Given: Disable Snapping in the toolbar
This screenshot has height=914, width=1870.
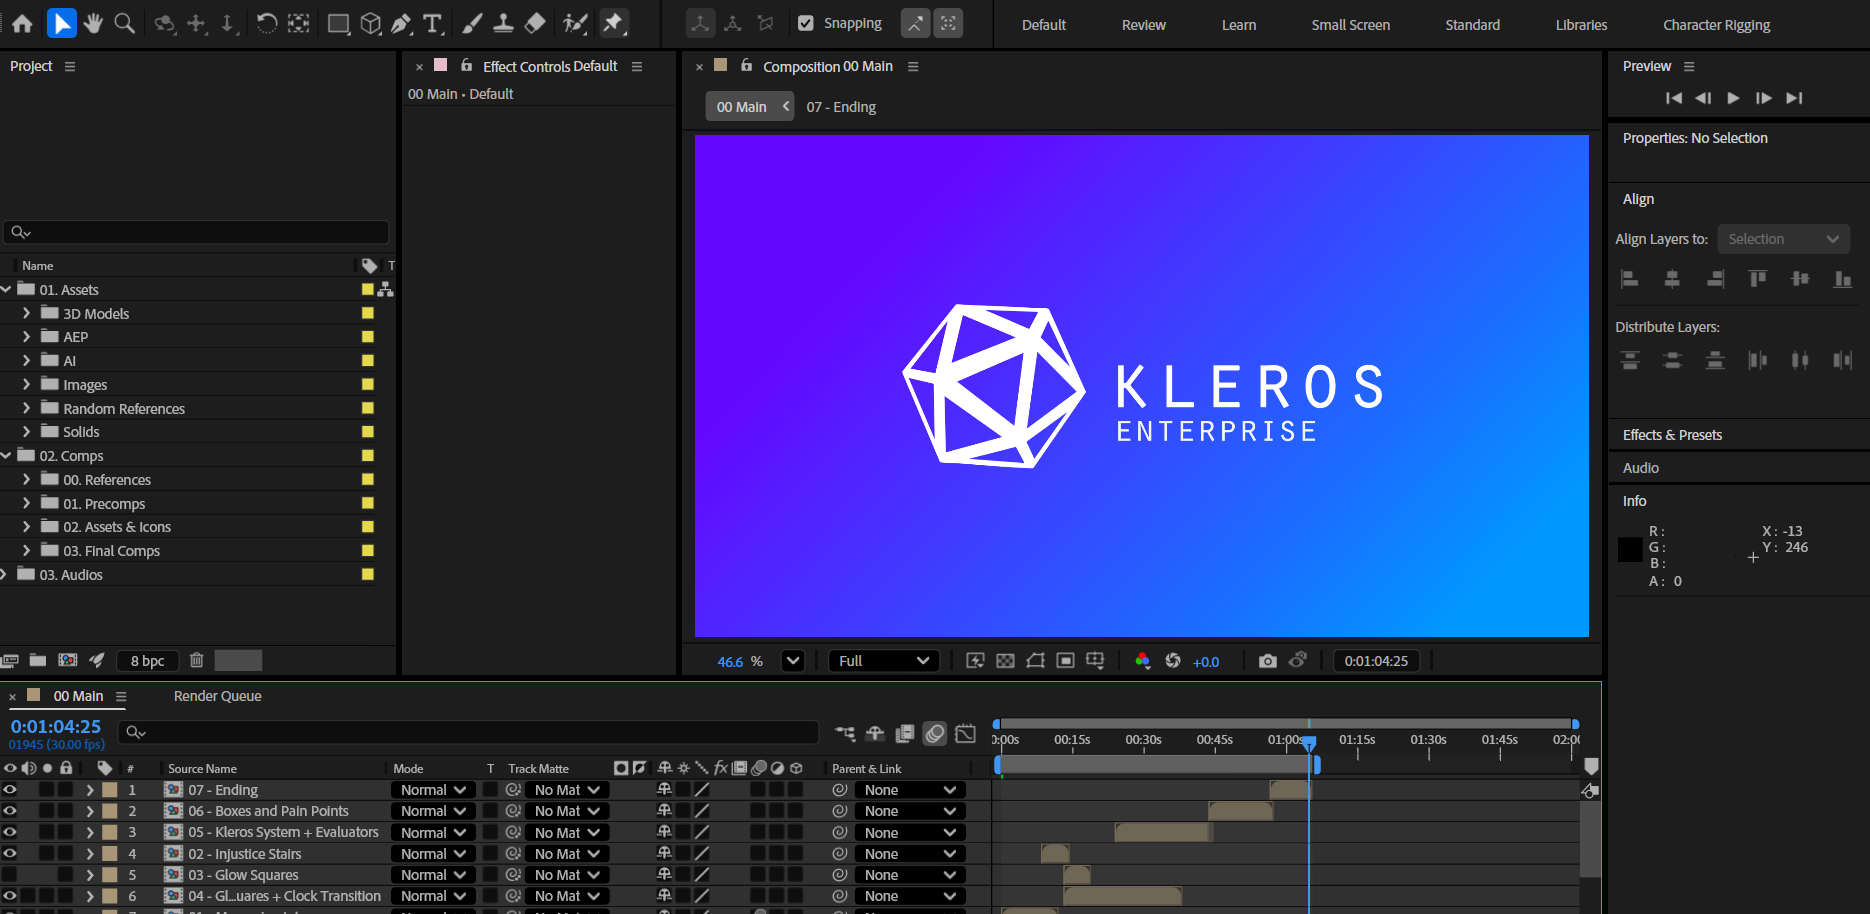Looking at the screenshot, I should tap(806, 23).
